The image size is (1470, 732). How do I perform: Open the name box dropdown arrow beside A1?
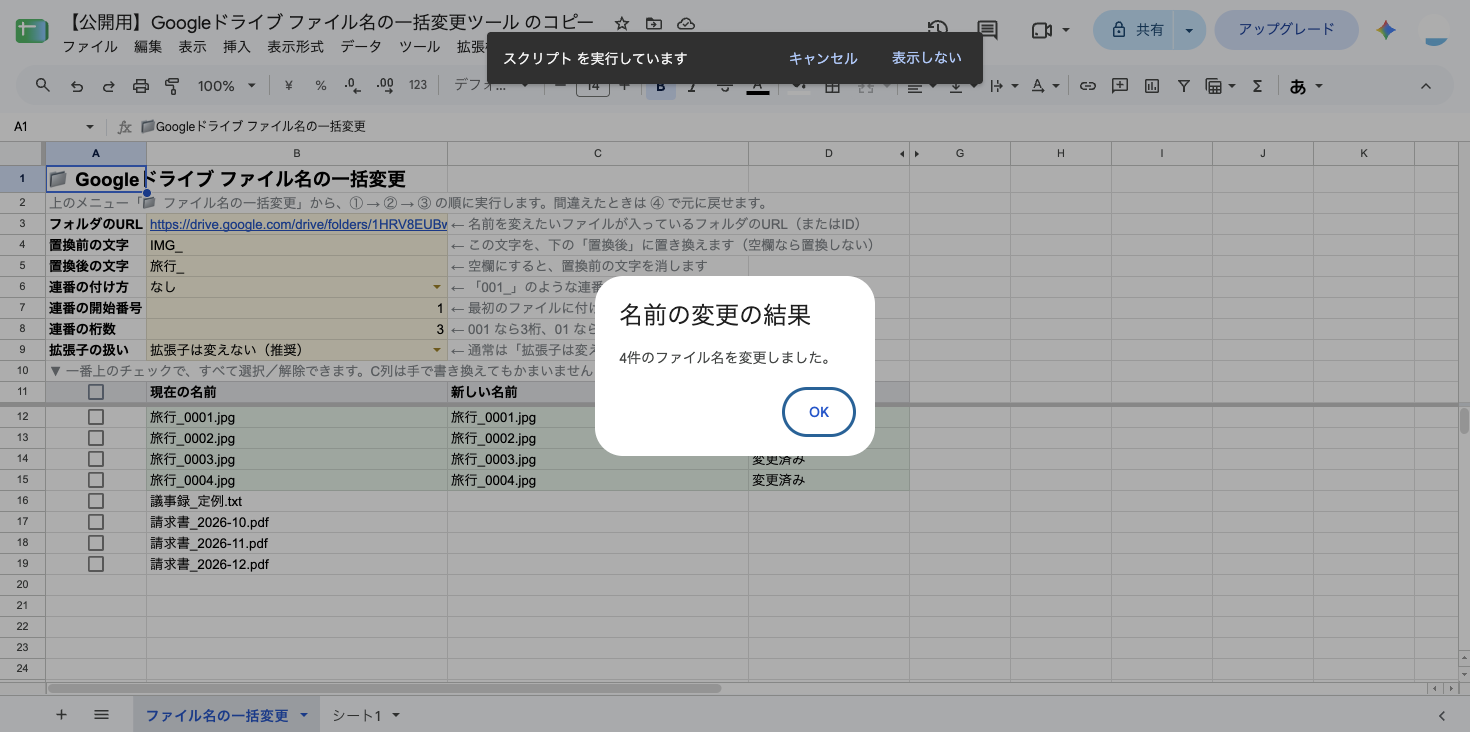click(90, 127)
